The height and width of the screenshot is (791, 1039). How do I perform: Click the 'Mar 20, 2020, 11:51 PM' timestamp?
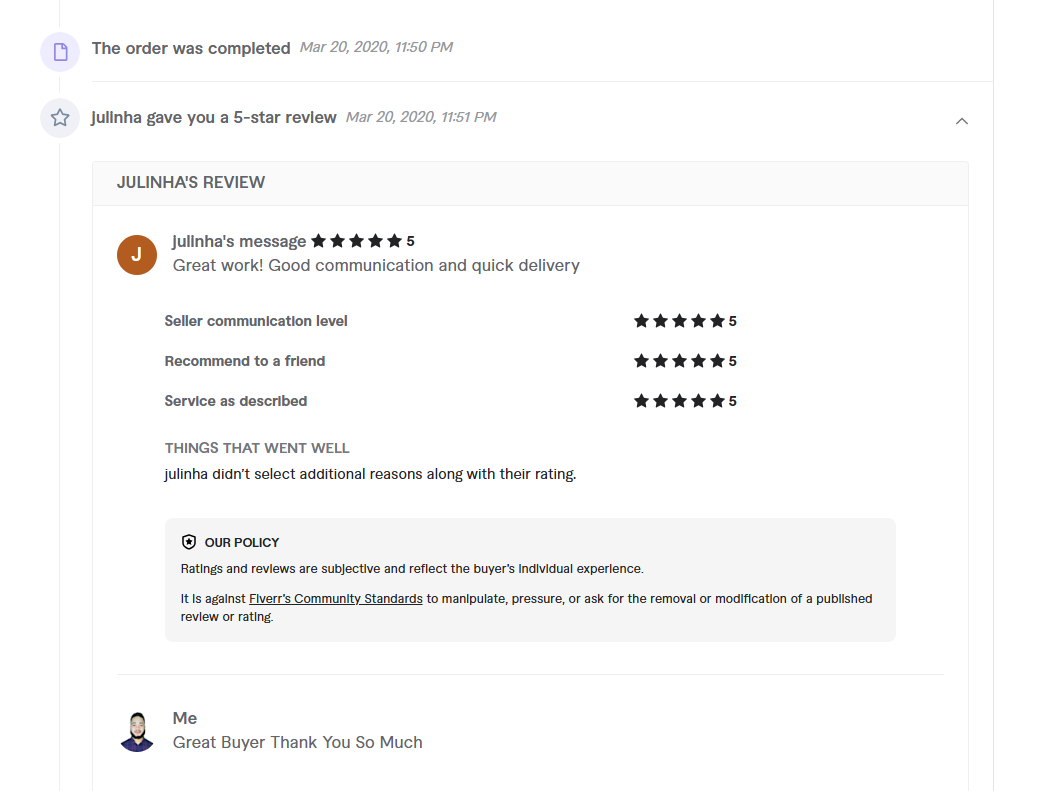click(x=421, y=117)
